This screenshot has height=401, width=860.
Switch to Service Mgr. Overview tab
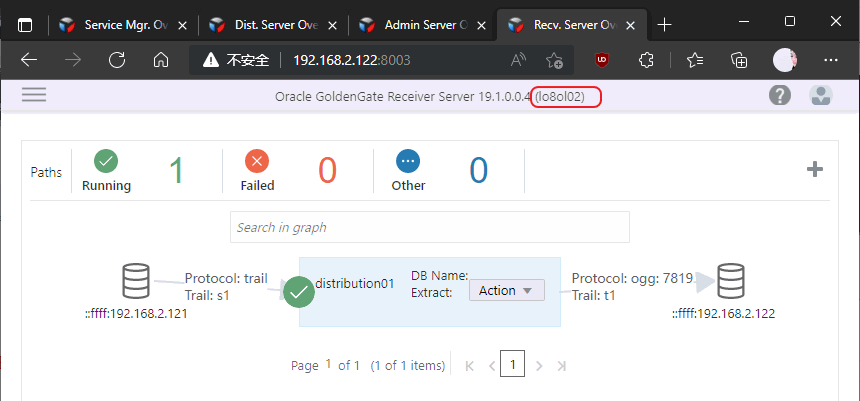pyautogui.click(x=125, y=25)
